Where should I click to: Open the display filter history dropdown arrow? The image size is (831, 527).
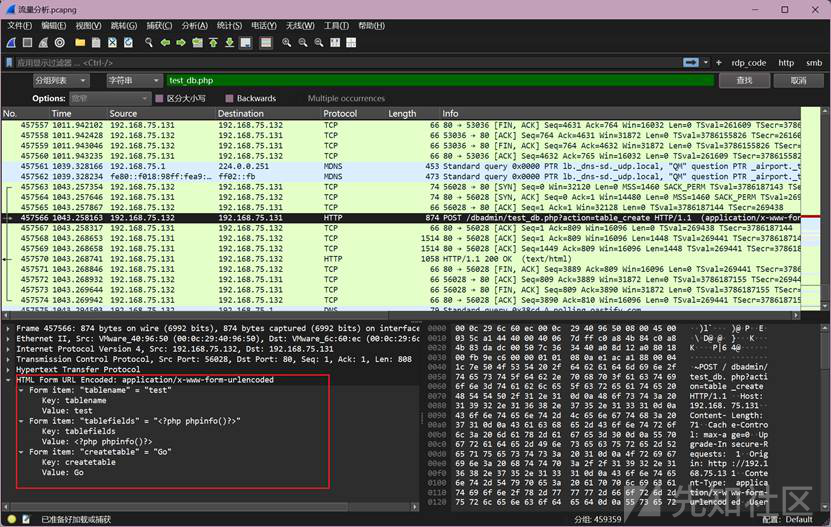coord(706,63)
